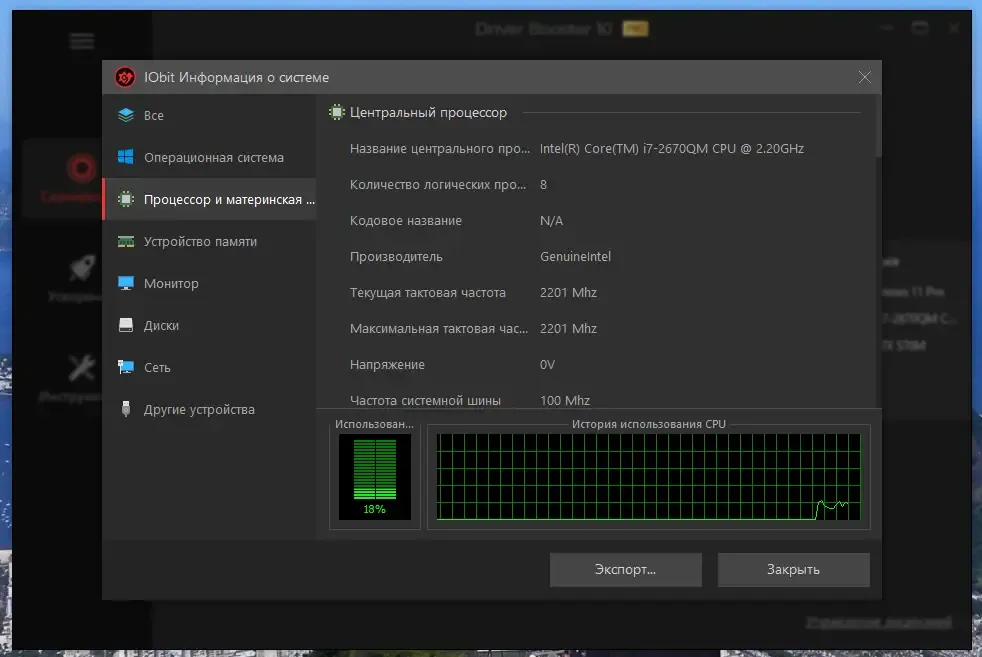Viewport: 982px width, 657px height.
Task: Click the network computer icon beside Сеть
Action: (126, 367)
